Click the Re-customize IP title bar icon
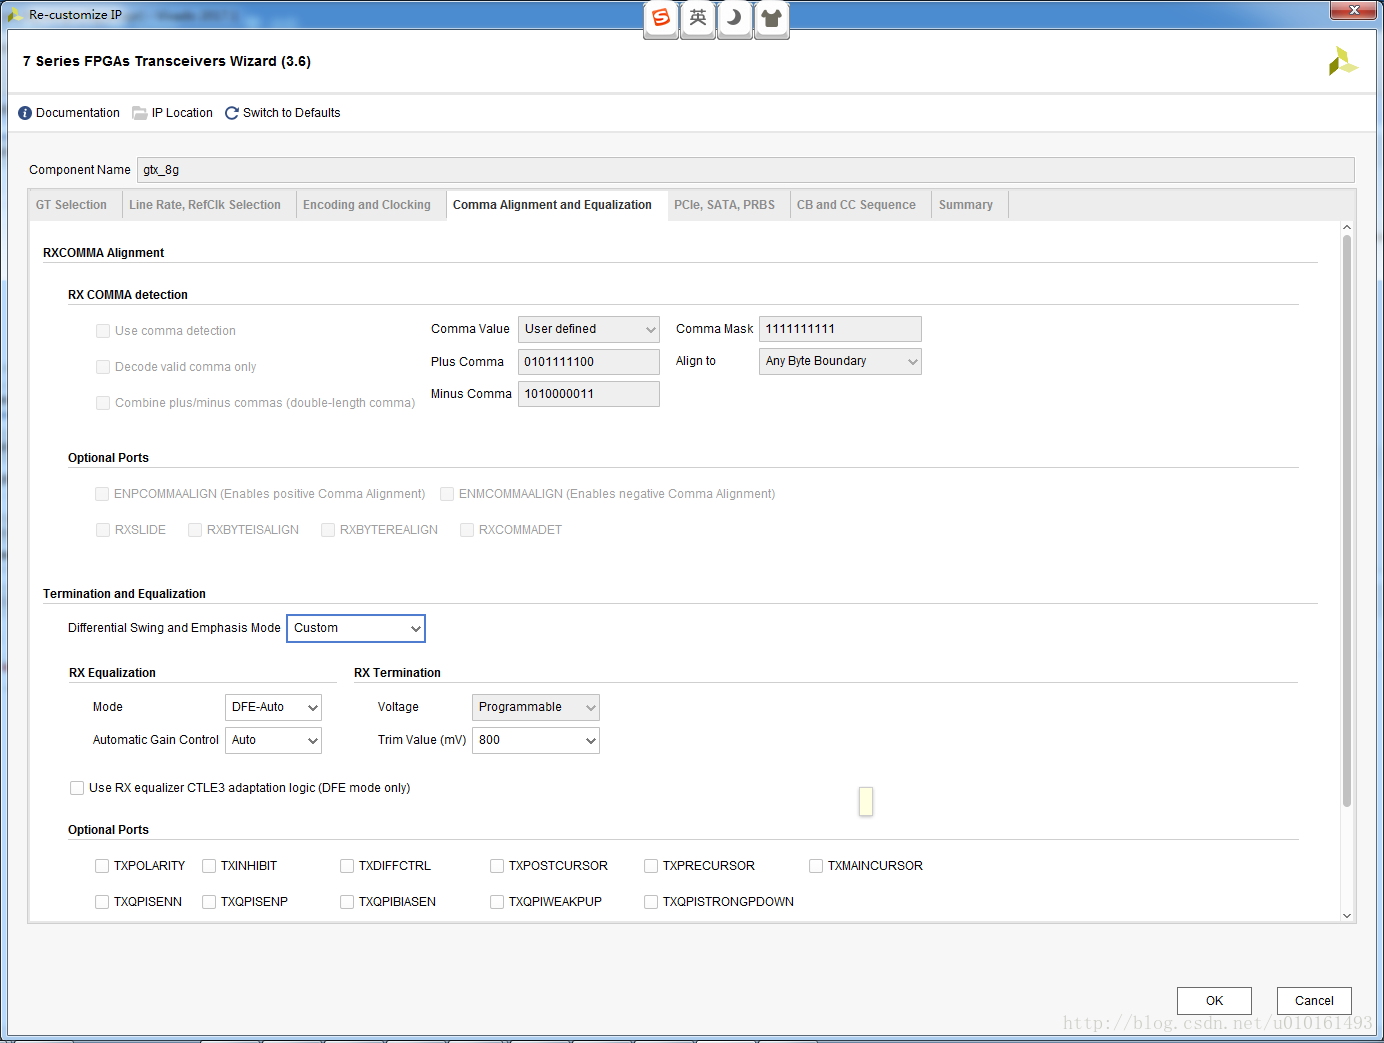Image resolution: width=1384 pixels, height=1043 pixels. click(14, 15)
